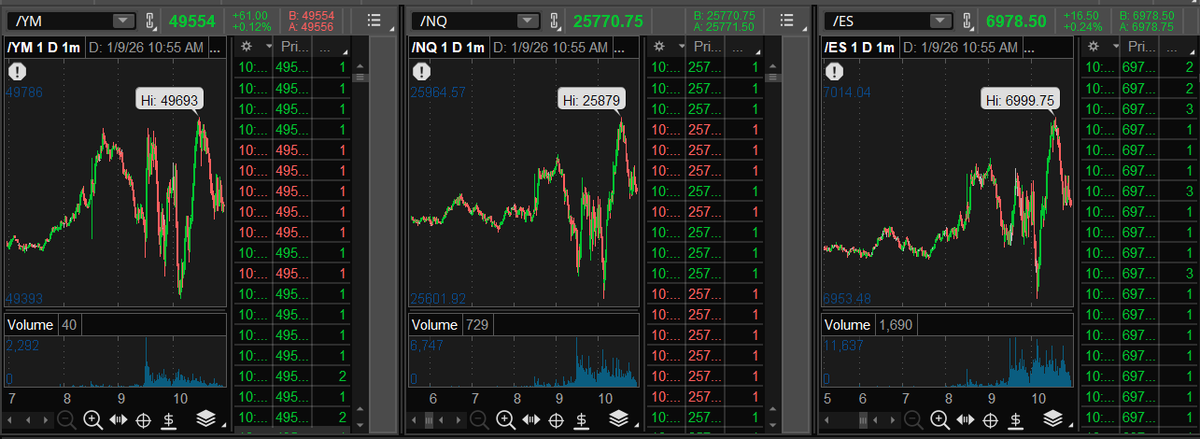Click the zoom out magnifier under /NQ chart
Viewport: 1200px width, 439px height.
[479, 419]
